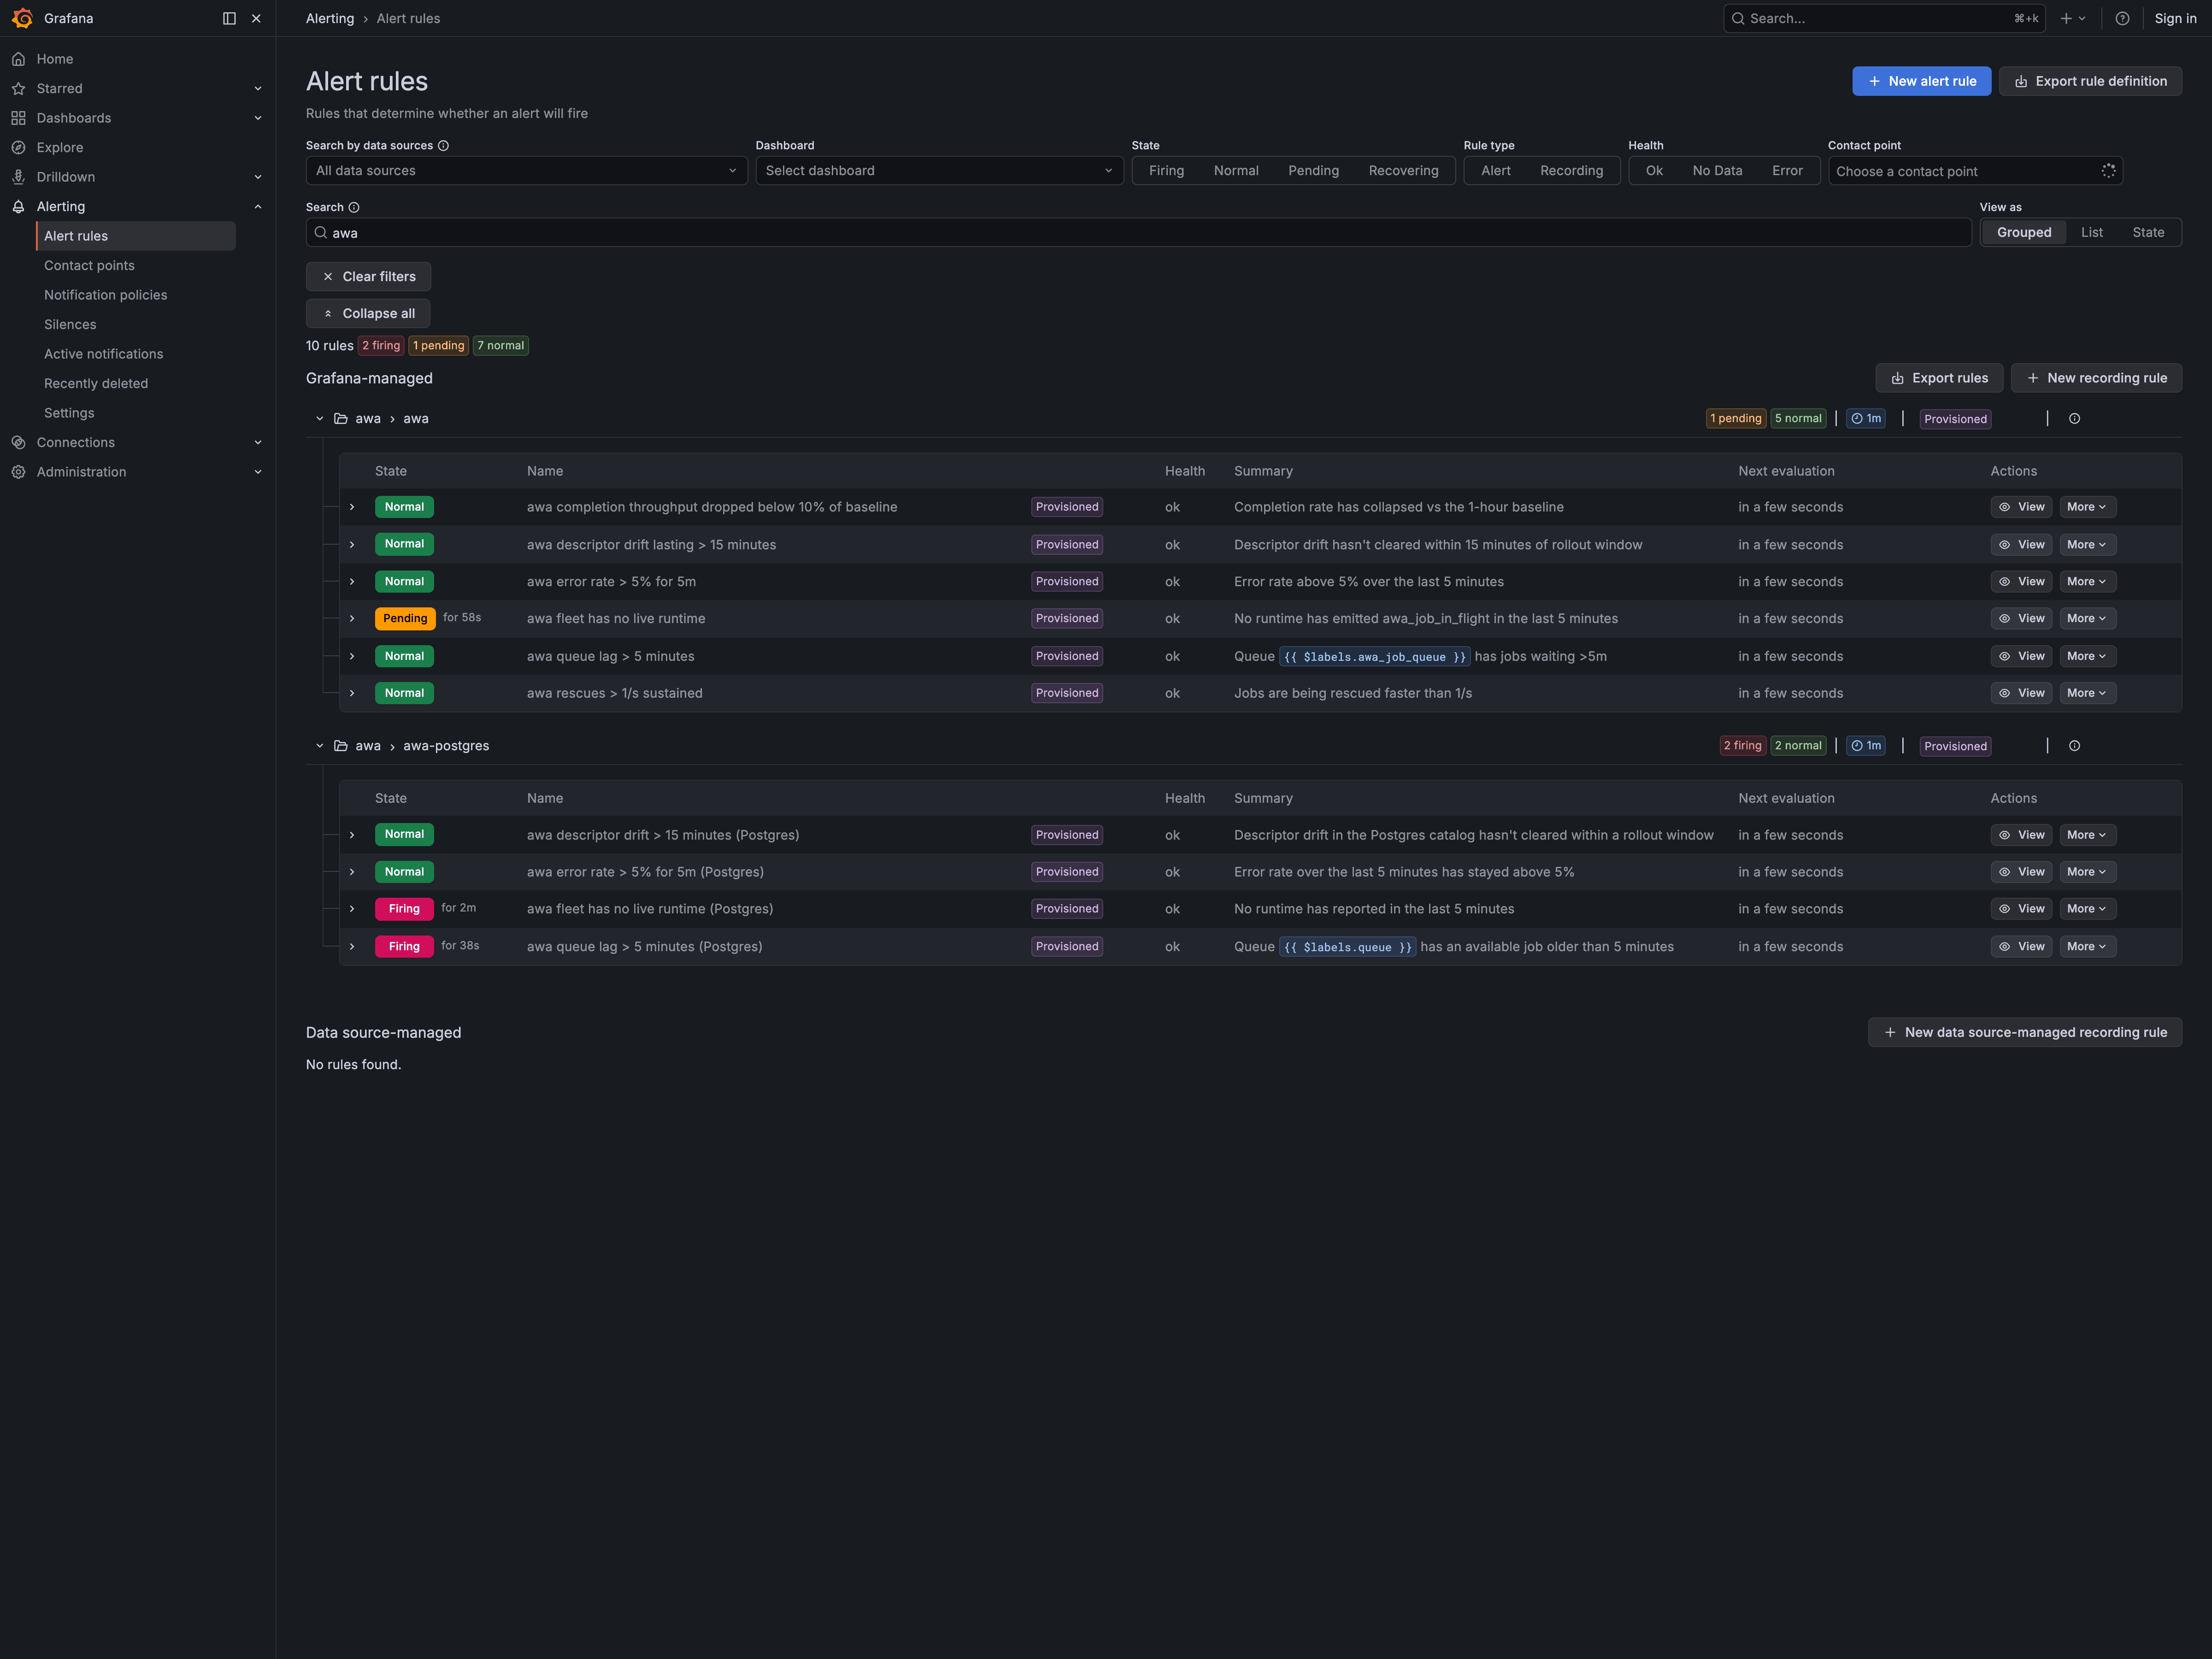This screenshot has width=2212, height=1659.
Task: Click the folder icon of the awa › awa group
Action: click(340, 419)
